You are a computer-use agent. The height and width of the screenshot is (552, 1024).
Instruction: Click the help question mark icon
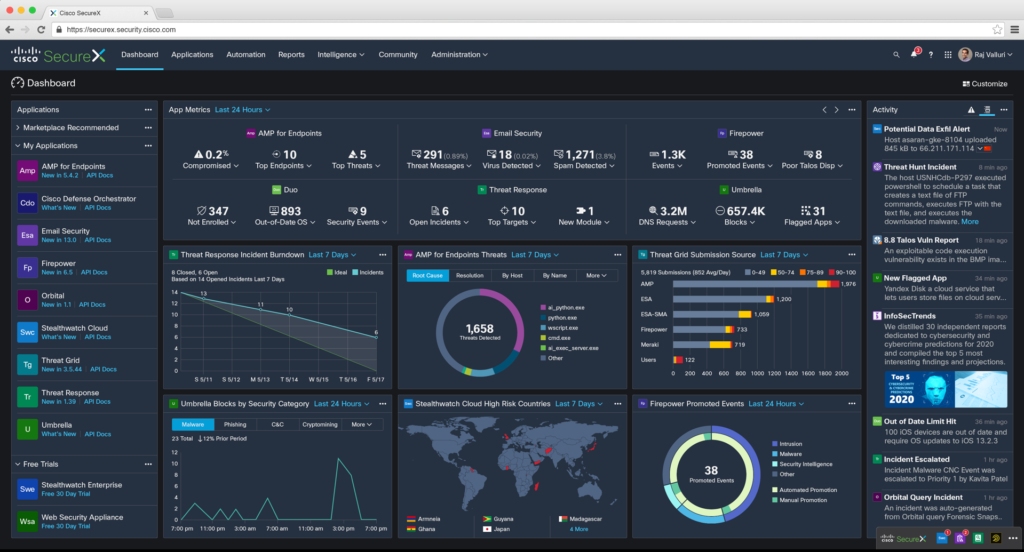(x=931, y=55)
